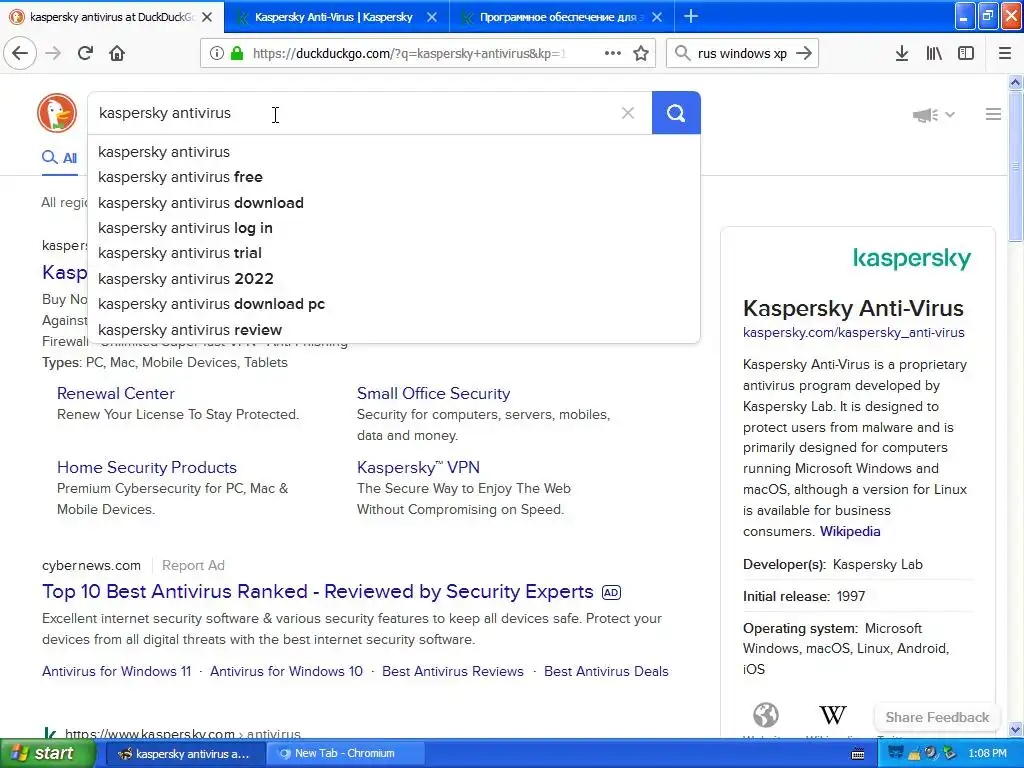
Task: Open the Firefox hamburger menu
Action: tap(1005, 53)
